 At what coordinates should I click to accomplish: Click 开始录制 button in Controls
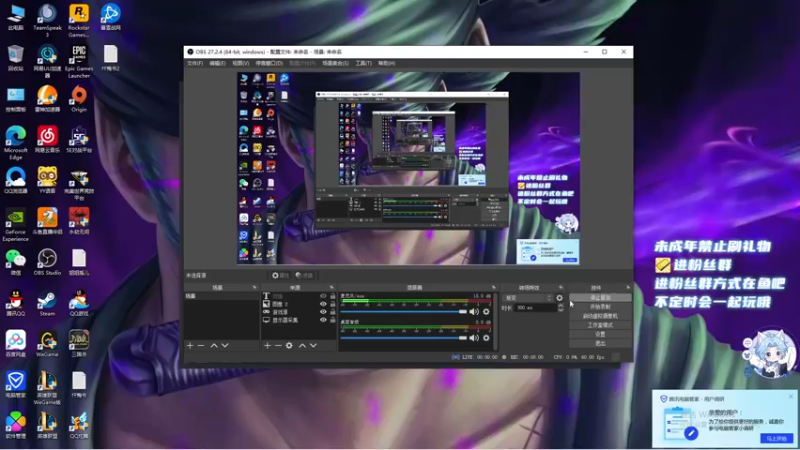[600, 307]
